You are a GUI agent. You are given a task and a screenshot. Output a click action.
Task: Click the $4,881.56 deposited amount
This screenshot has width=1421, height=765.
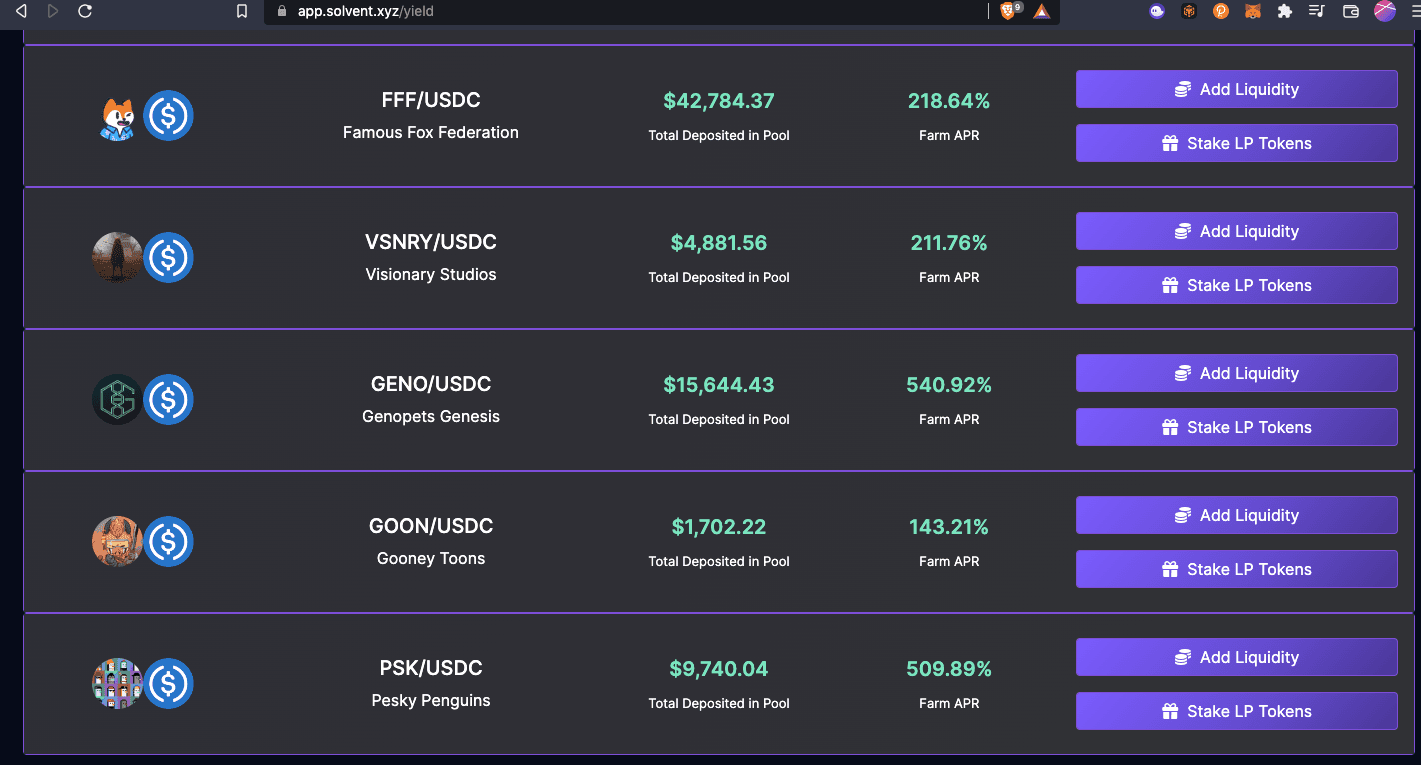click(x=719, y=243)
